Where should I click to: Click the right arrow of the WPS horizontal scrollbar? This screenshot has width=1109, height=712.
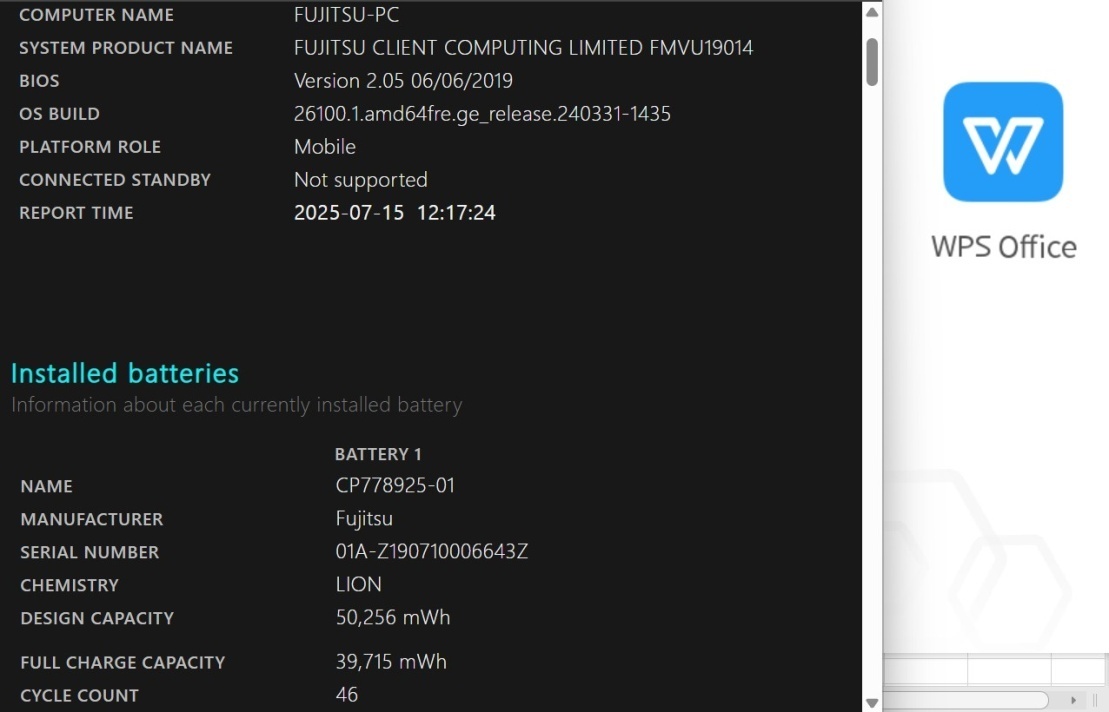1073,700
